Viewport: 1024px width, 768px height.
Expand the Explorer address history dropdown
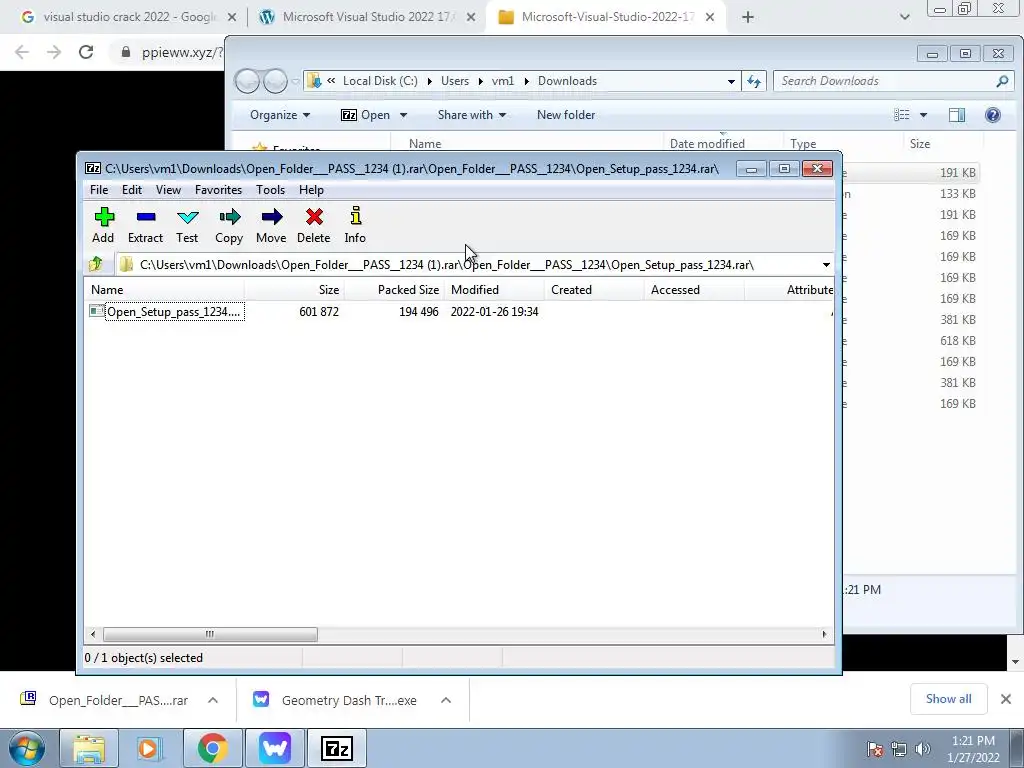pos(731,81)
